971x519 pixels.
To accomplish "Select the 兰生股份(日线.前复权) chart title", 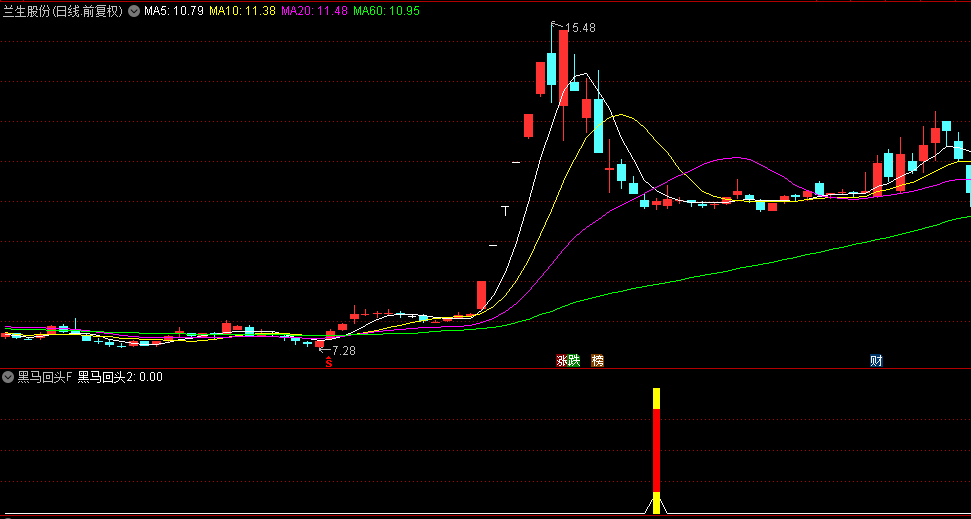I will click(x=63, y=11).
